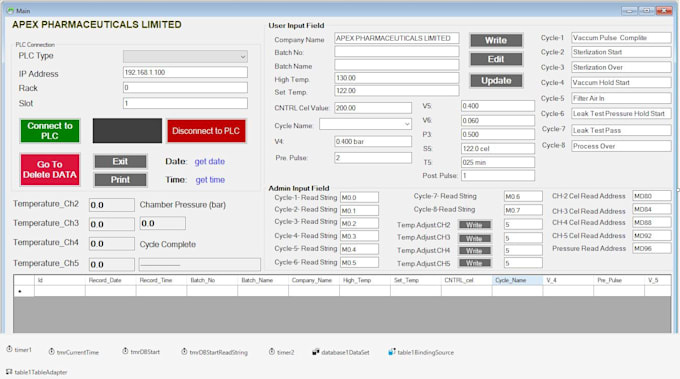Select the tmrDBStart component
The height and width of the screenshot is (379, 680).
[141, 352]
